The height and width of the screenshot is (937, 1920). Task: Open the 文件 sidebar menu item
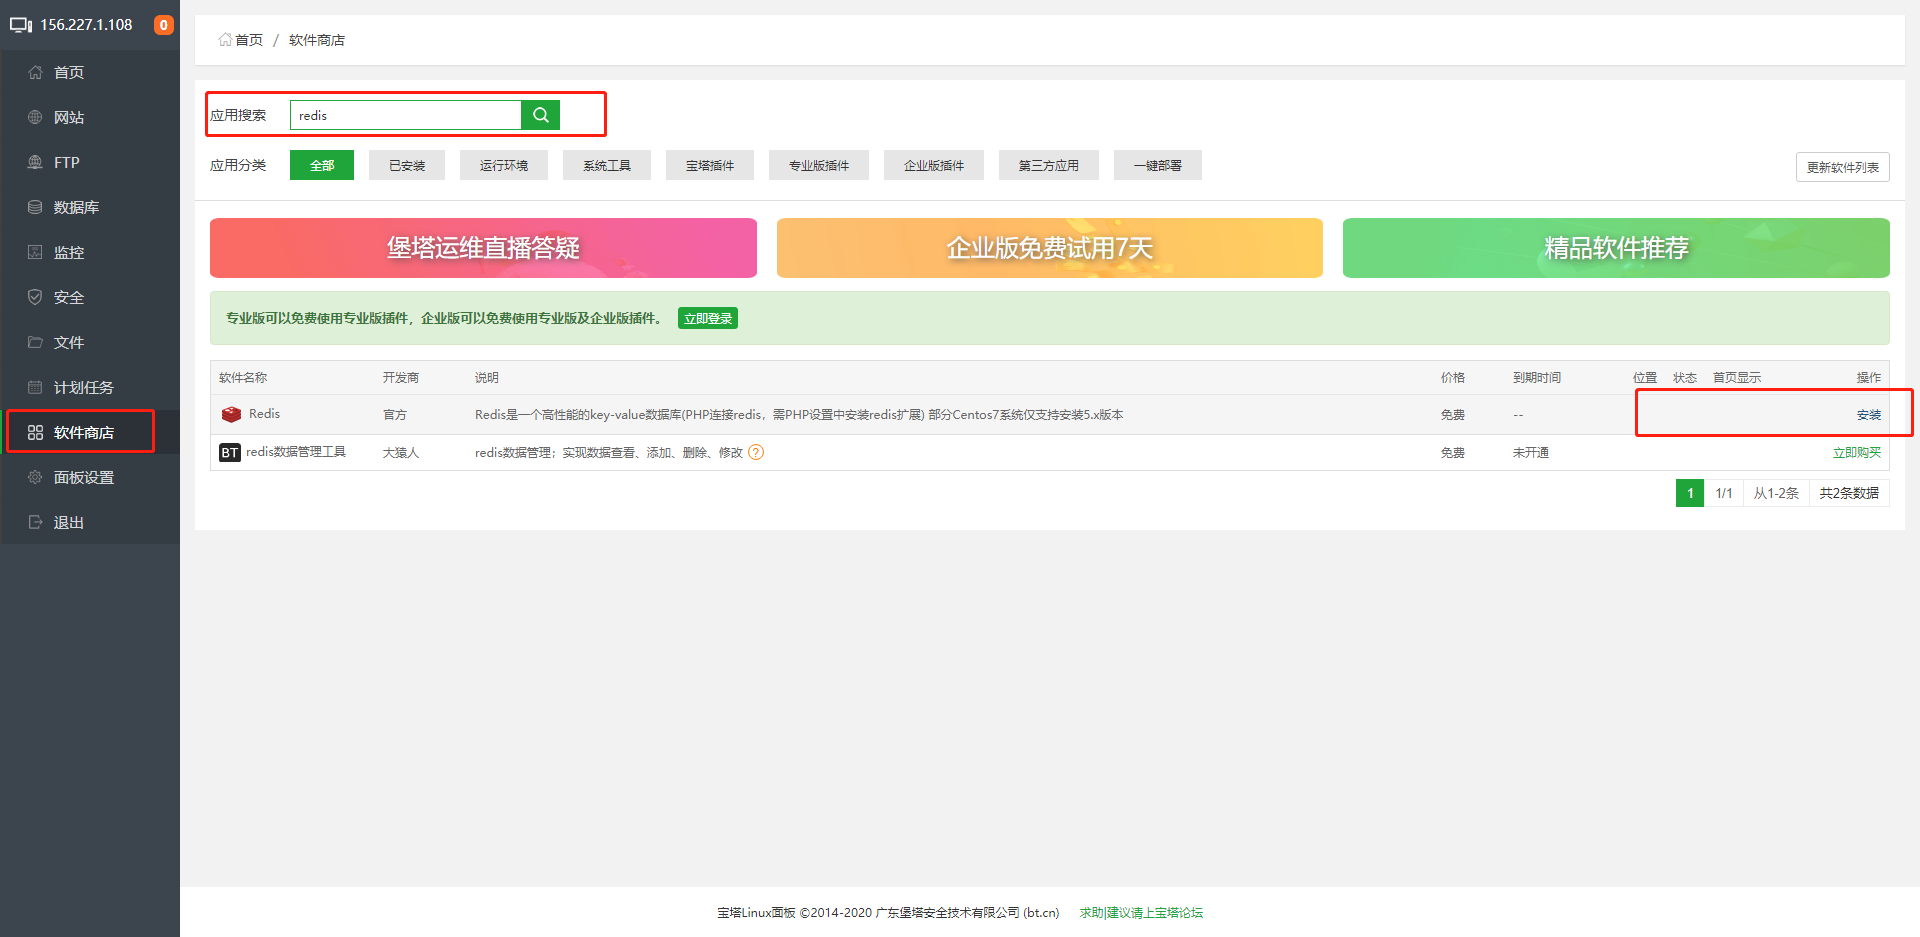pos(90,342)
